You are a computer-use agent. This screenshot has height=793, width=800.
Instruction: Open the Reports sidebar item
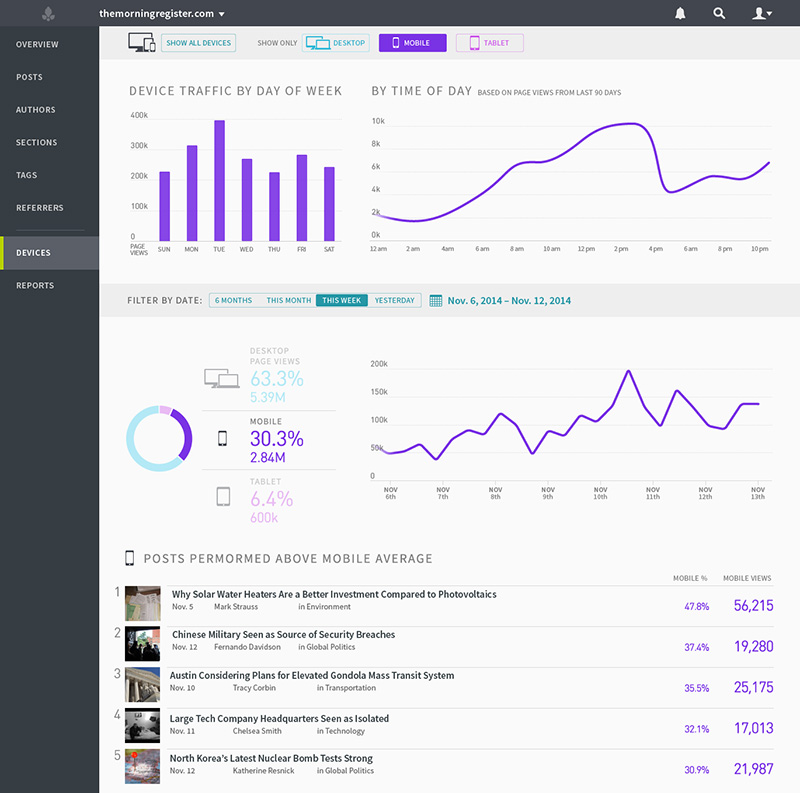click(35, 285)
